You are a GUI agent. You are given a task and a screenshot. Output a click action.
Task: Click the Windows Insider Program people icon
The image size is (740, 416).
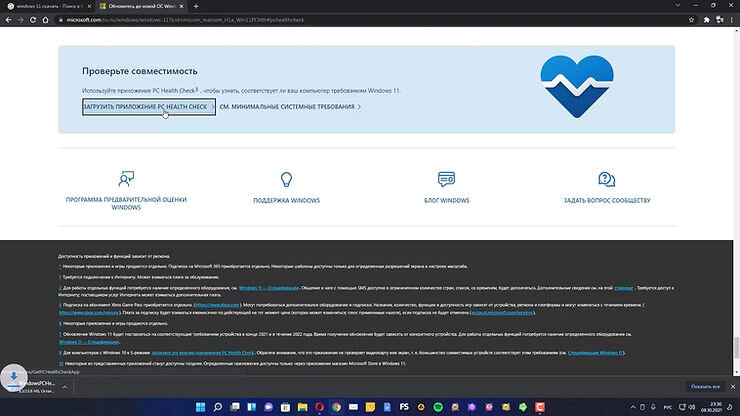(126, 179)
